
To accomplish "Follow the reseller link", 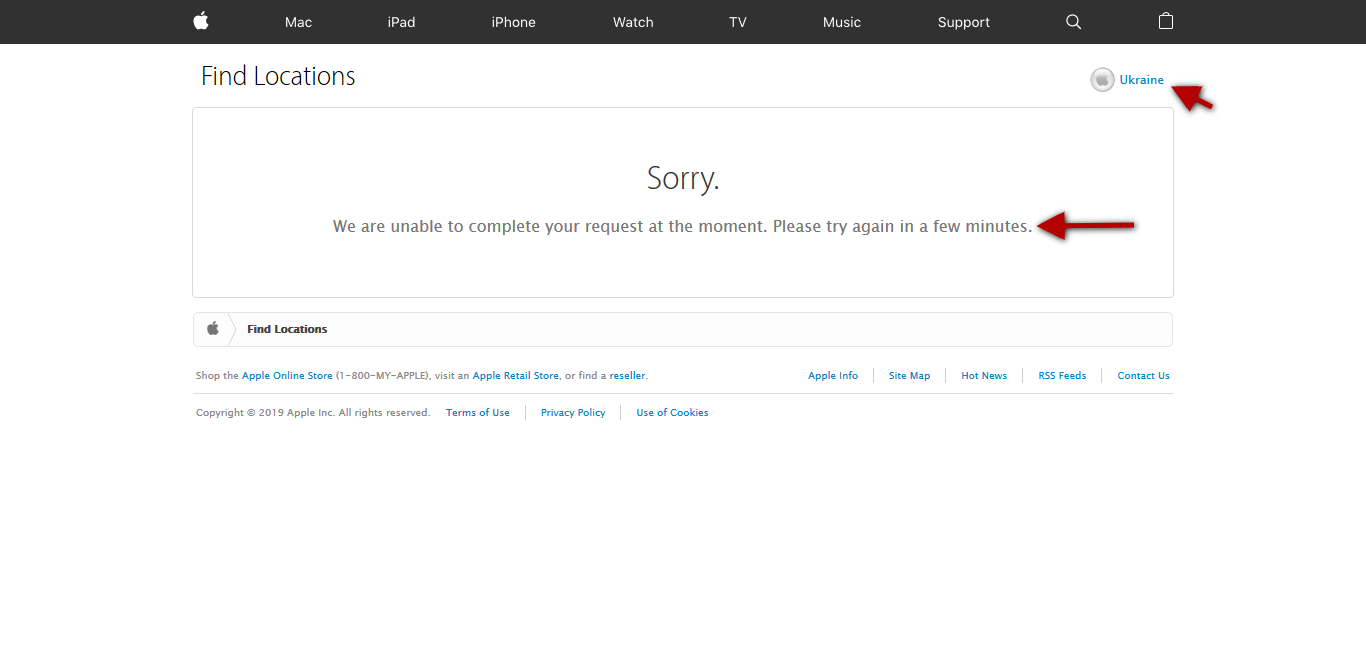I will (x=627, y=376).
